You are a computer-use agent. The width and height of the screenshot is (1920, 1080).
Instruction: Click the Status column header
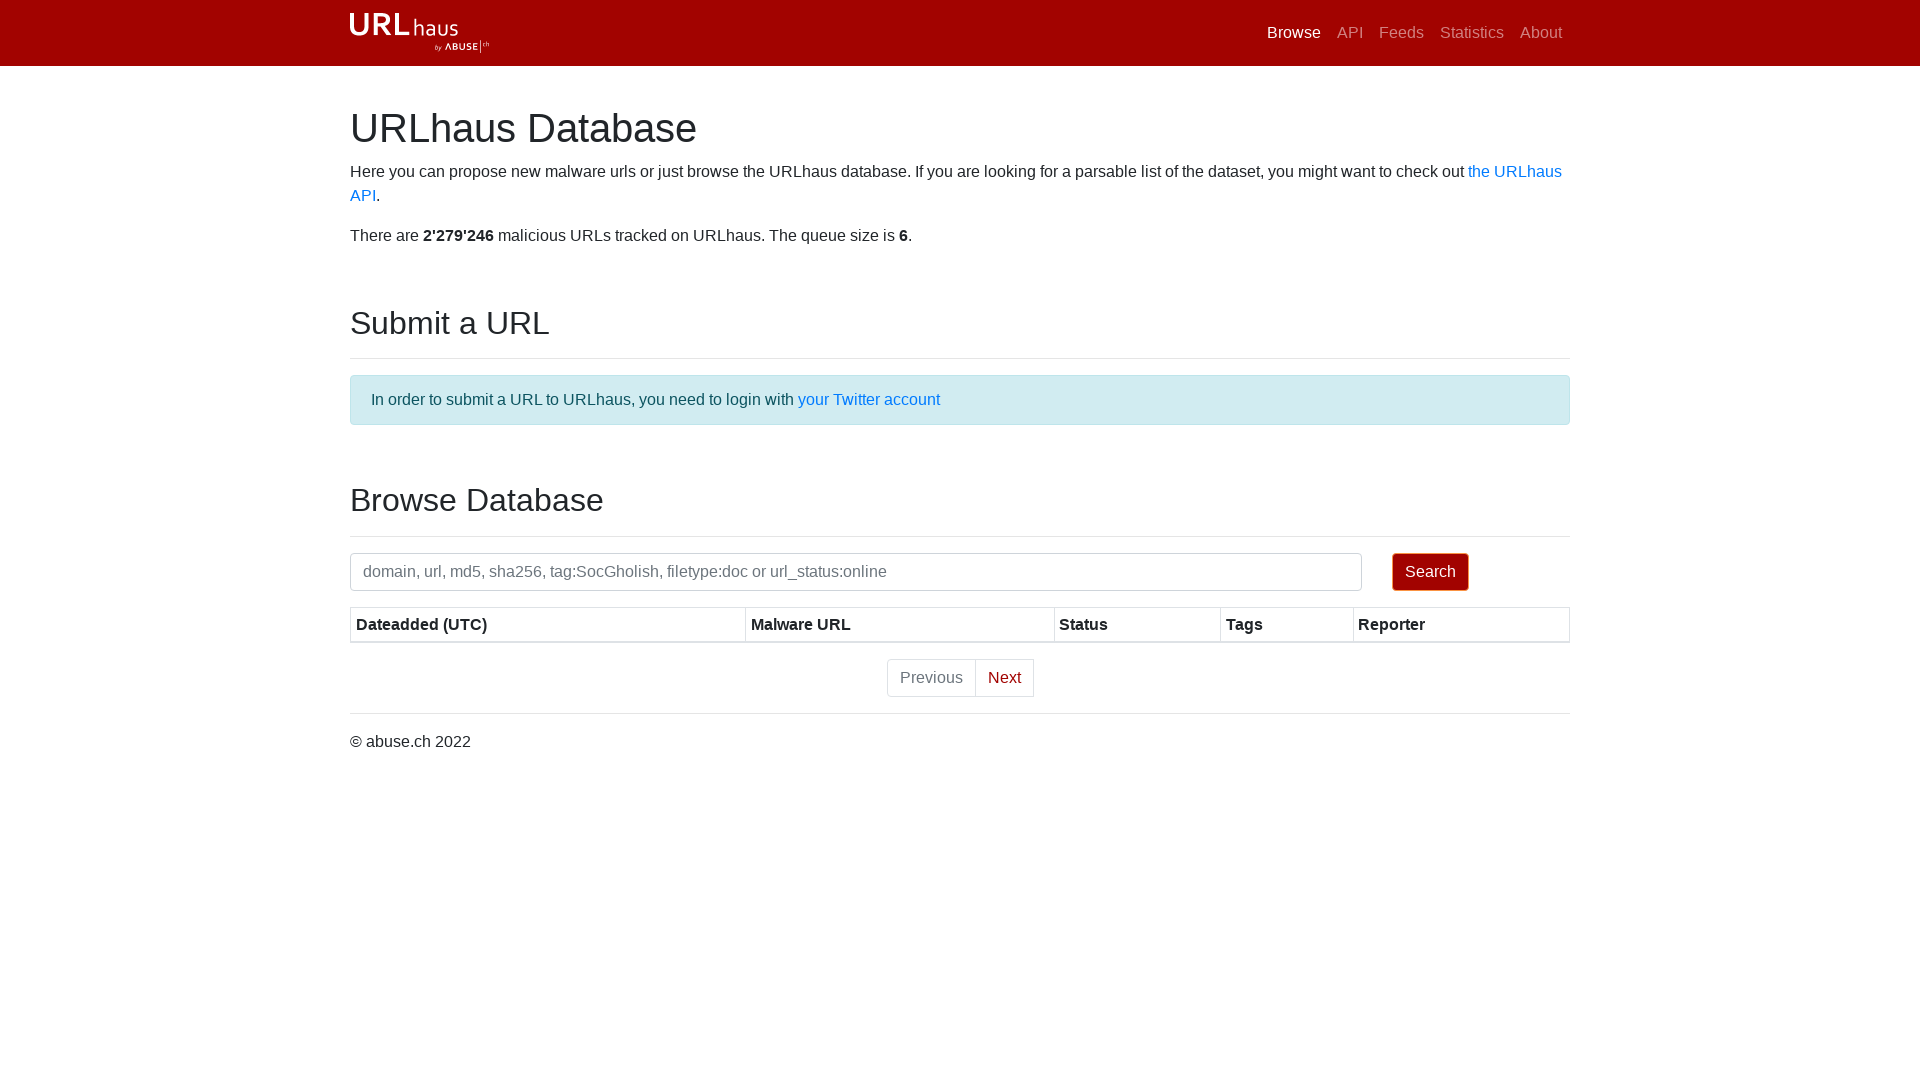pyautogui.click(x=1137, y=625)
